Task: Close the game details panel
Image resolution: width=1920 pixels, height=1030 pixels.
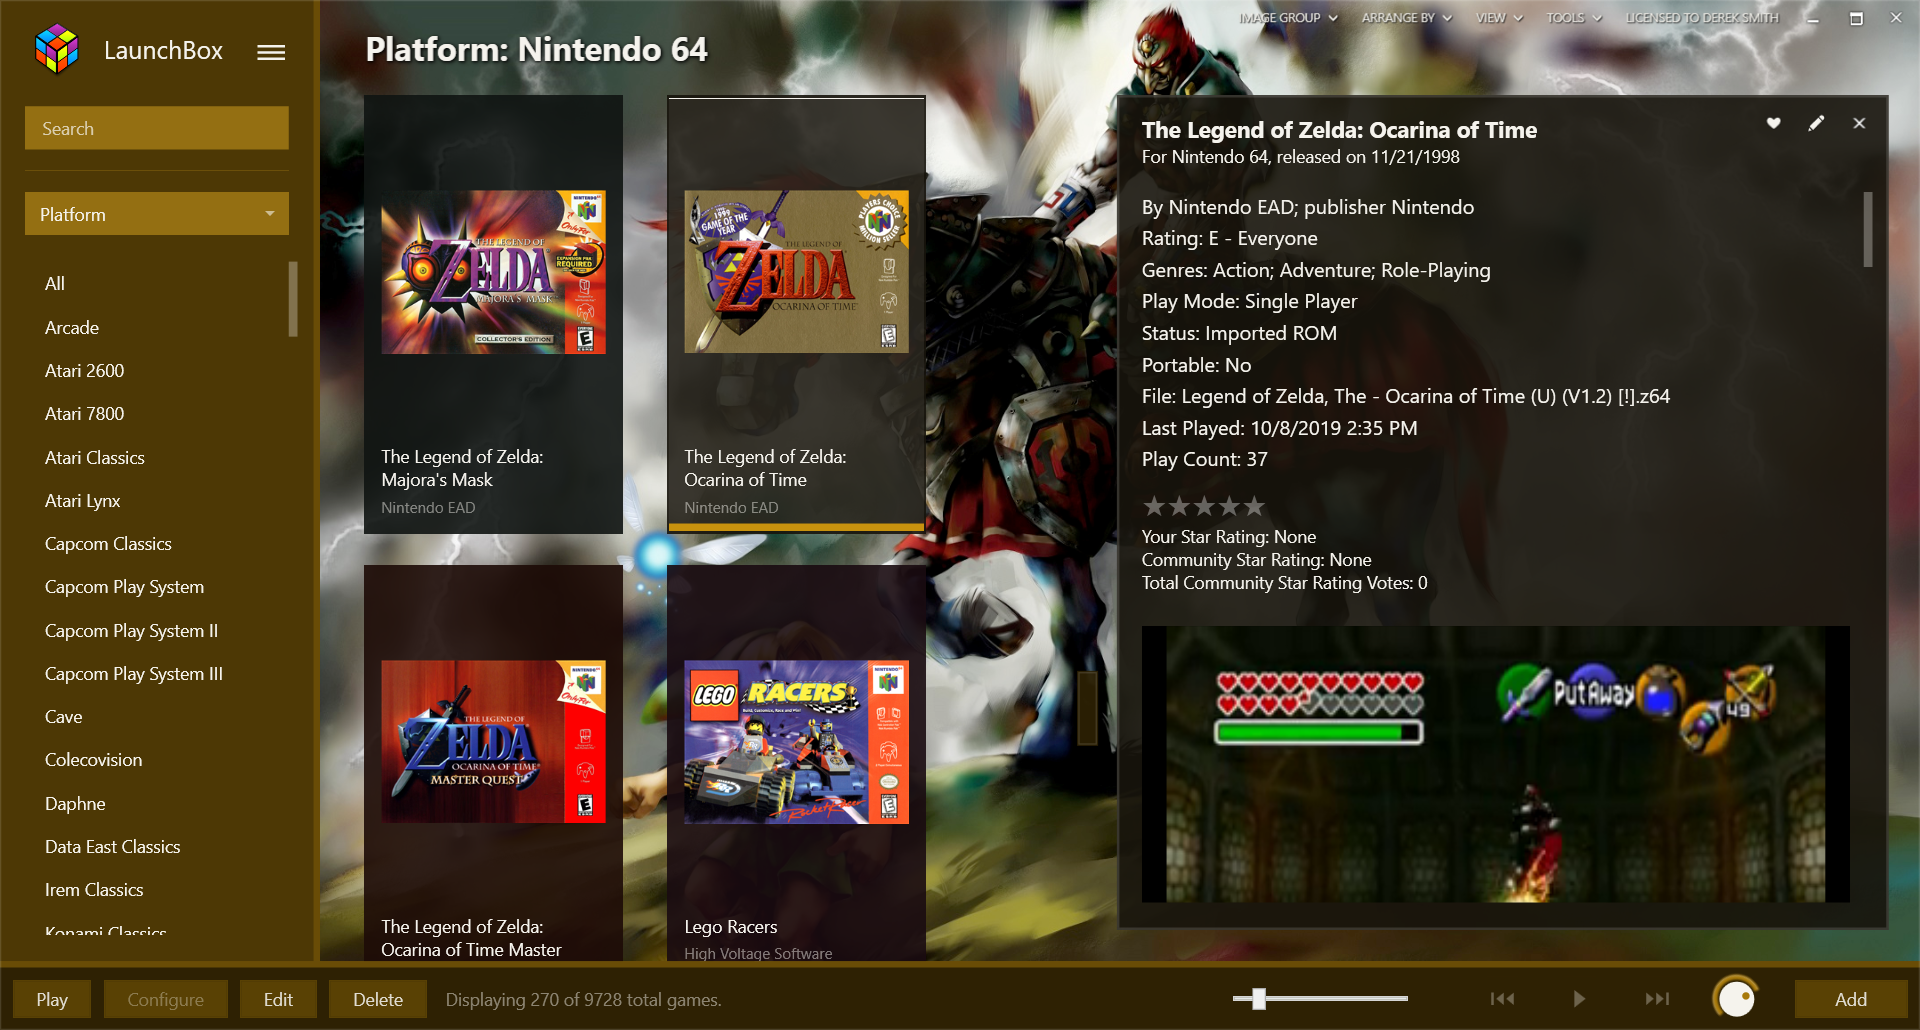Action: [1859, 123]
